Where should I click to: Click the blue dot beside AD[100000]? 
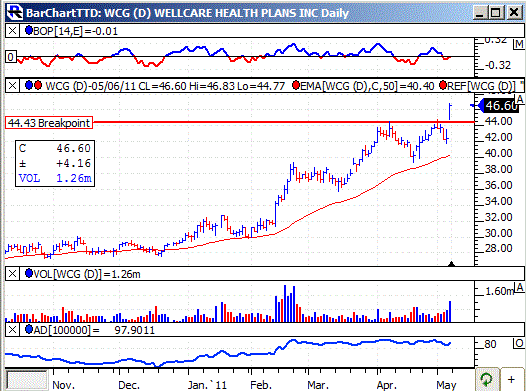click(x=29, y=330)
